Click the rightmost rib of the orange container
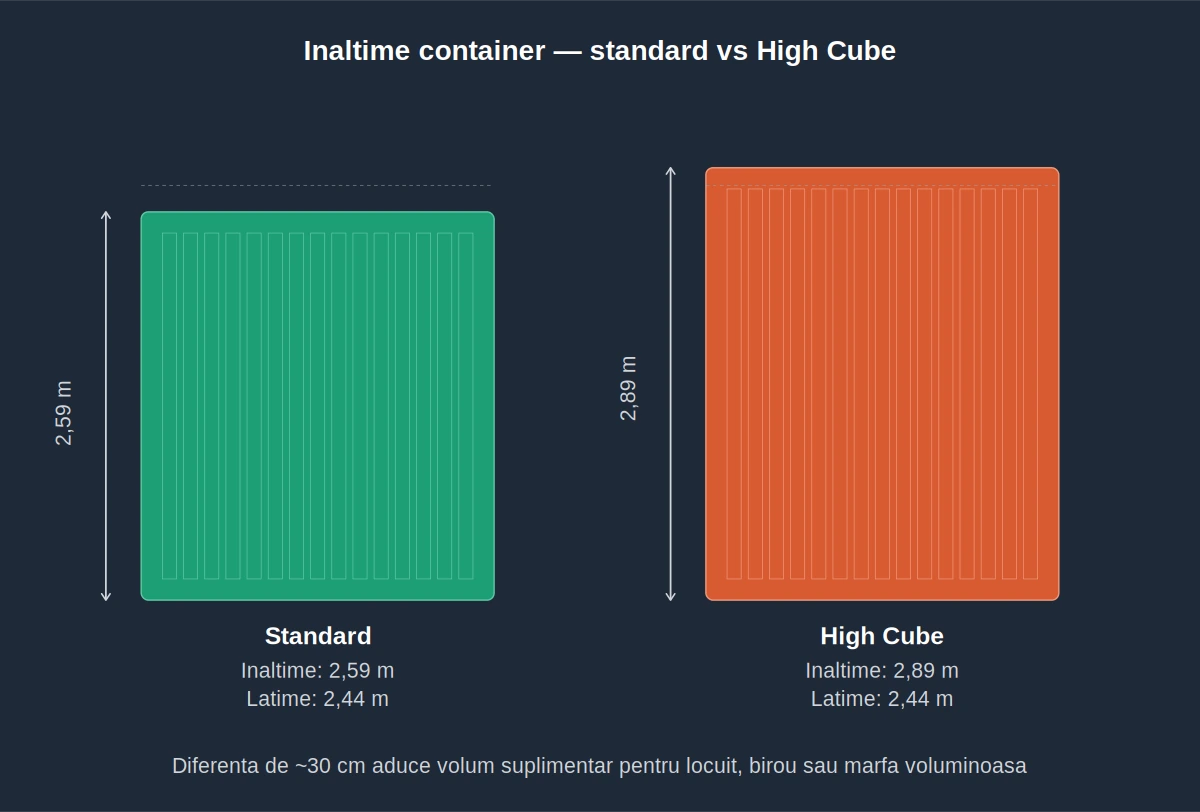 [1030, 384]
